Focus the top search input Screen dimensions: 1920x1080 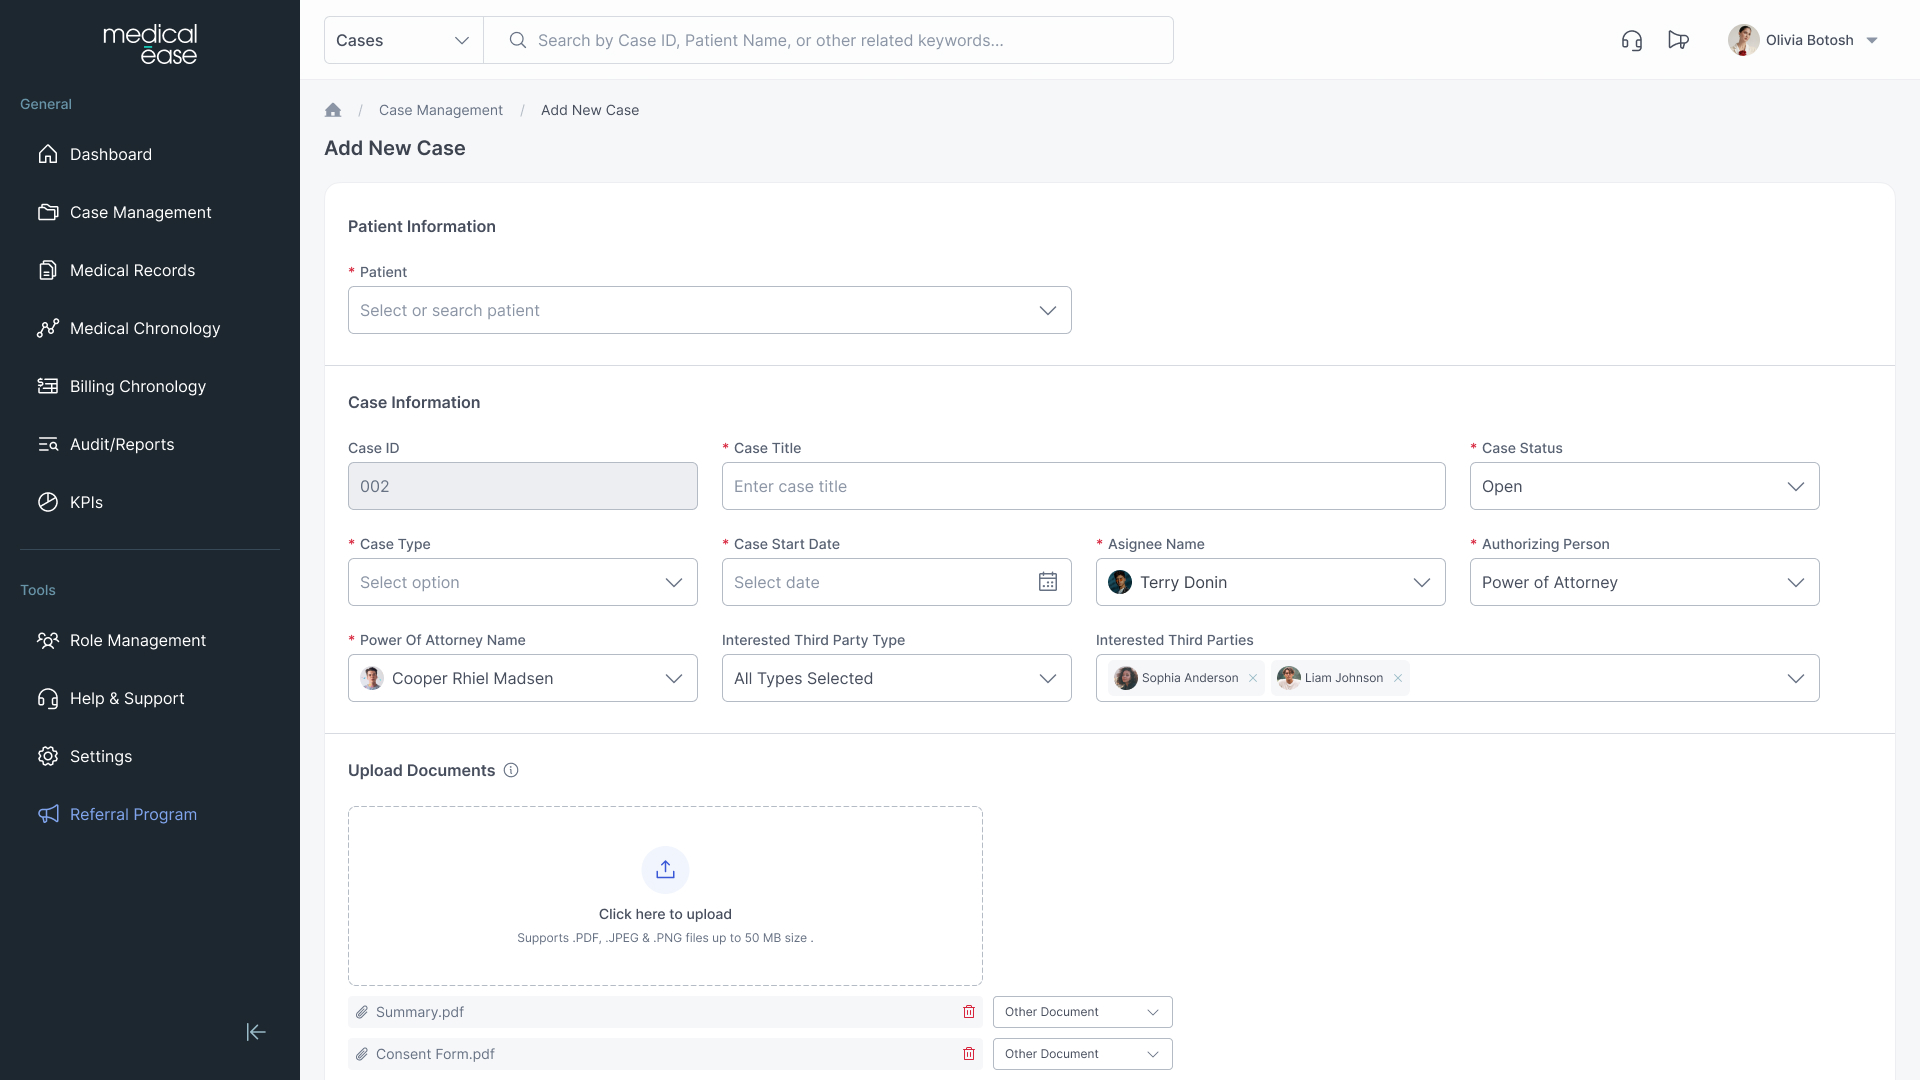(829, 40)
